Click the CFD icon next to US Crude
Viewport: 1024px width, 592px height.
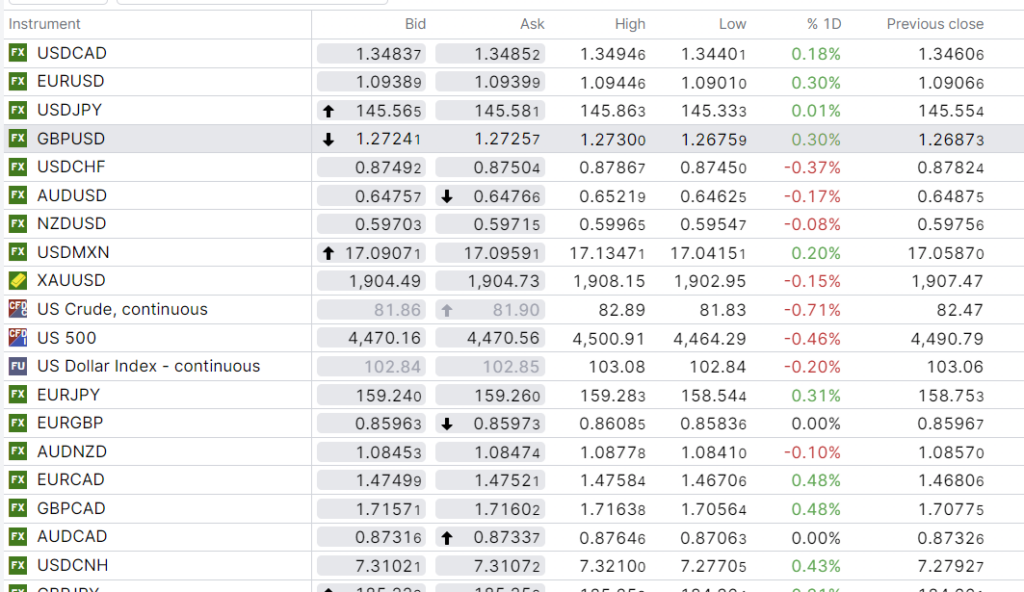click(17, 309)
